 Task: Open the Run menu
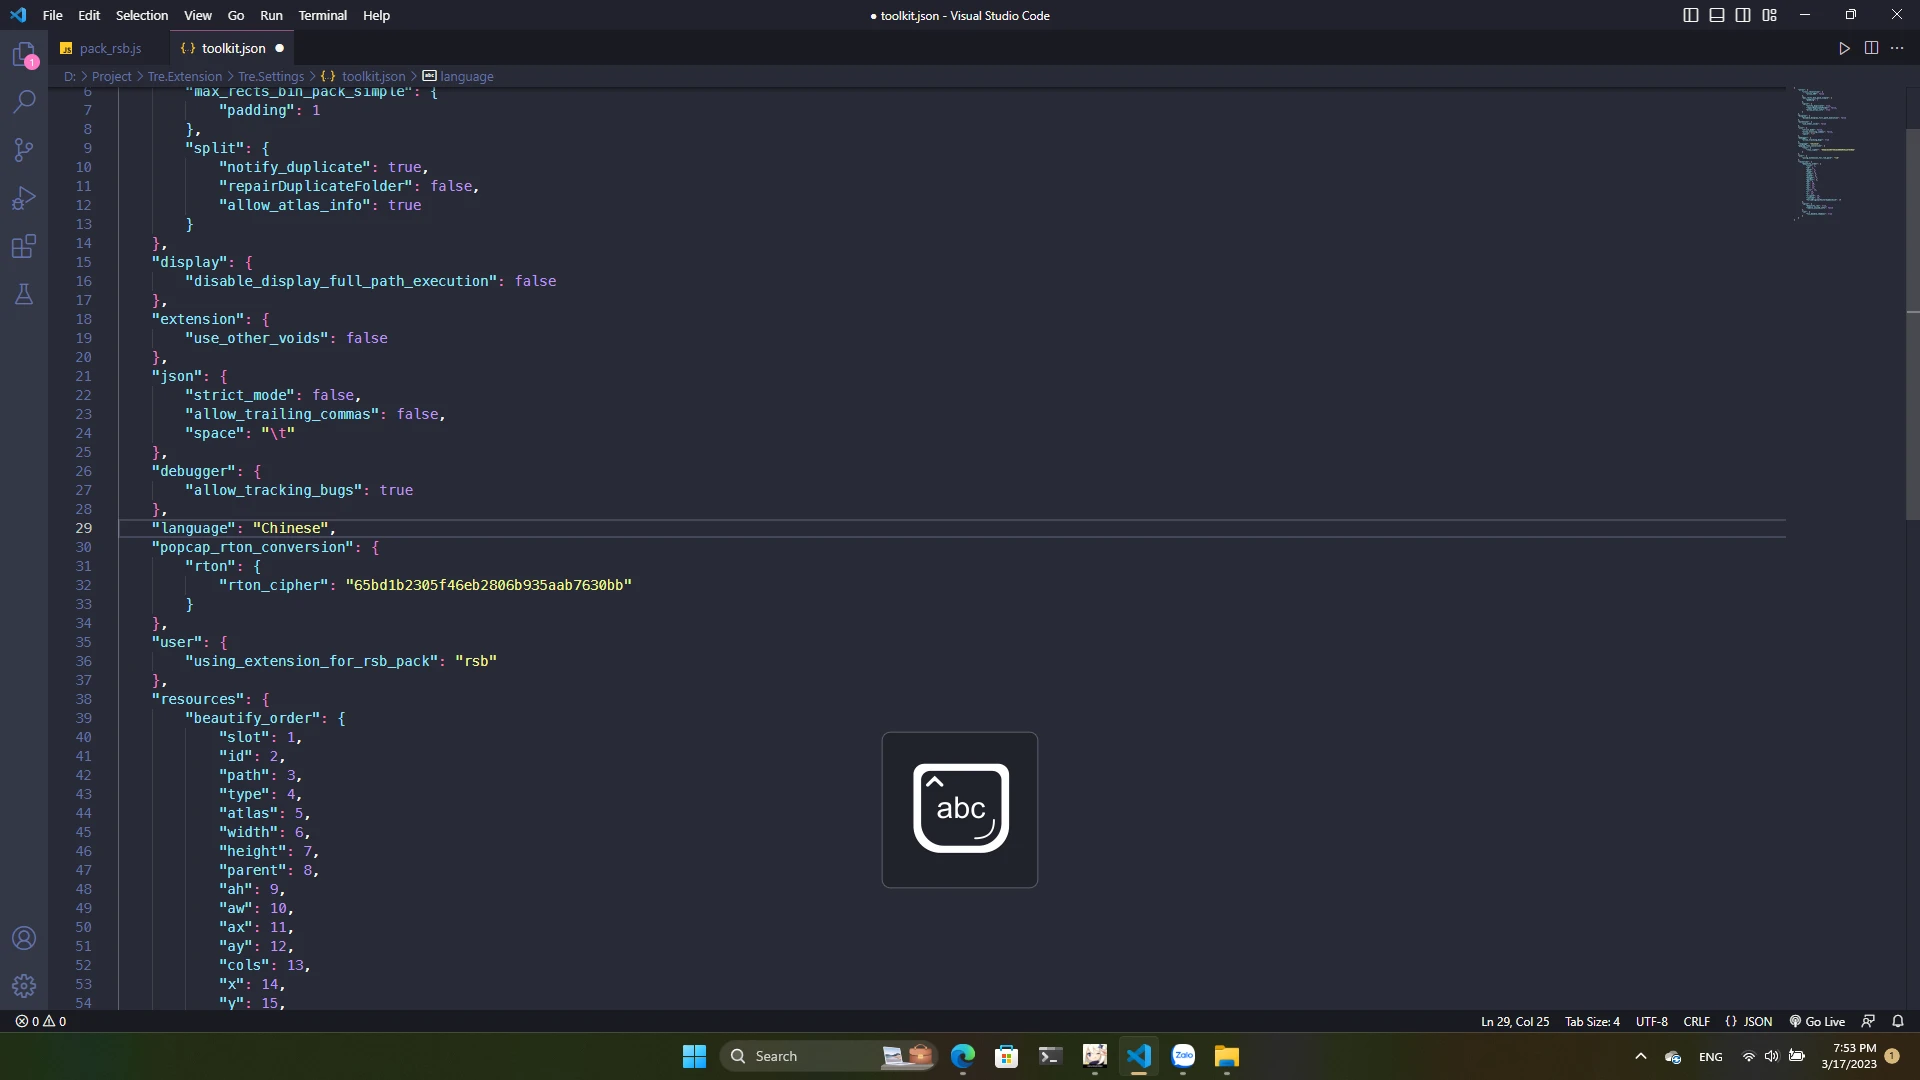point(271,15)
